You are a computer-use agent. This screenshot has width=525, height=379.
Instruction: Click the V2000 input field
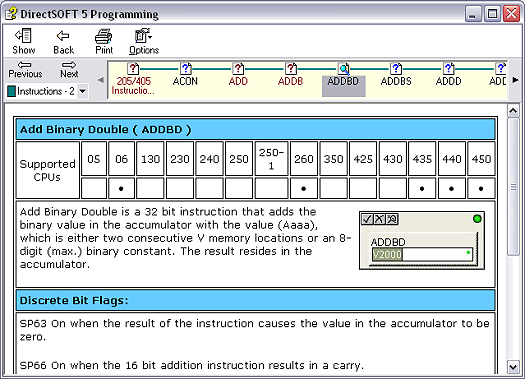(422, 254)
